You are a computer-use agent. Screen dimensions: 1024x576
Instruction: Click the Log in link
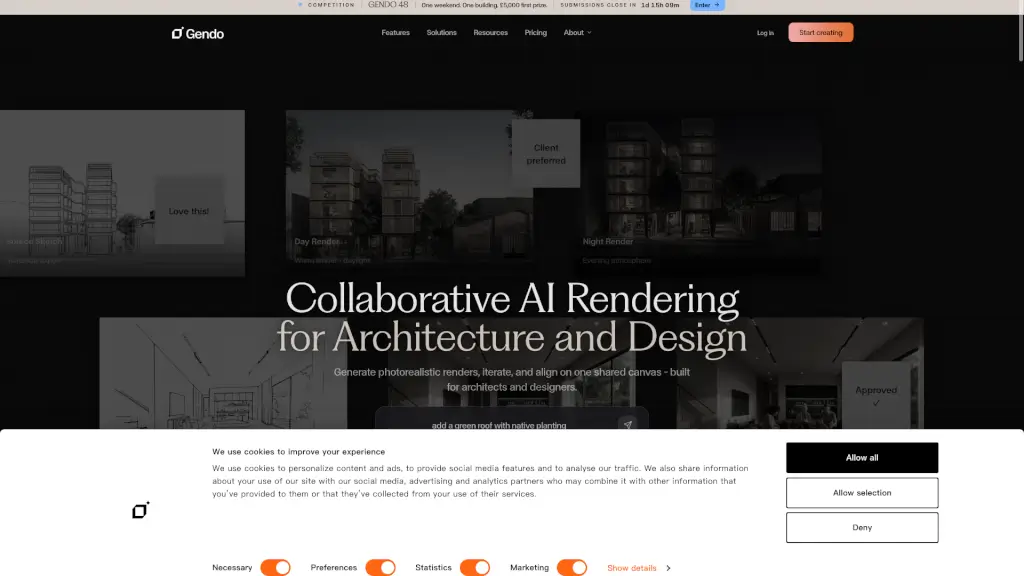(x=765, y=33)
